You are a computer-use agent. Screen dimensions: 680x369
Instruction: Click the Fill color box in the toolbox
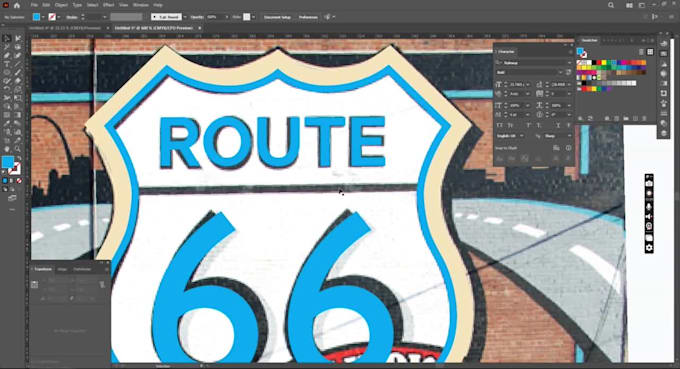pyautogui.click(x=7, y=161)
